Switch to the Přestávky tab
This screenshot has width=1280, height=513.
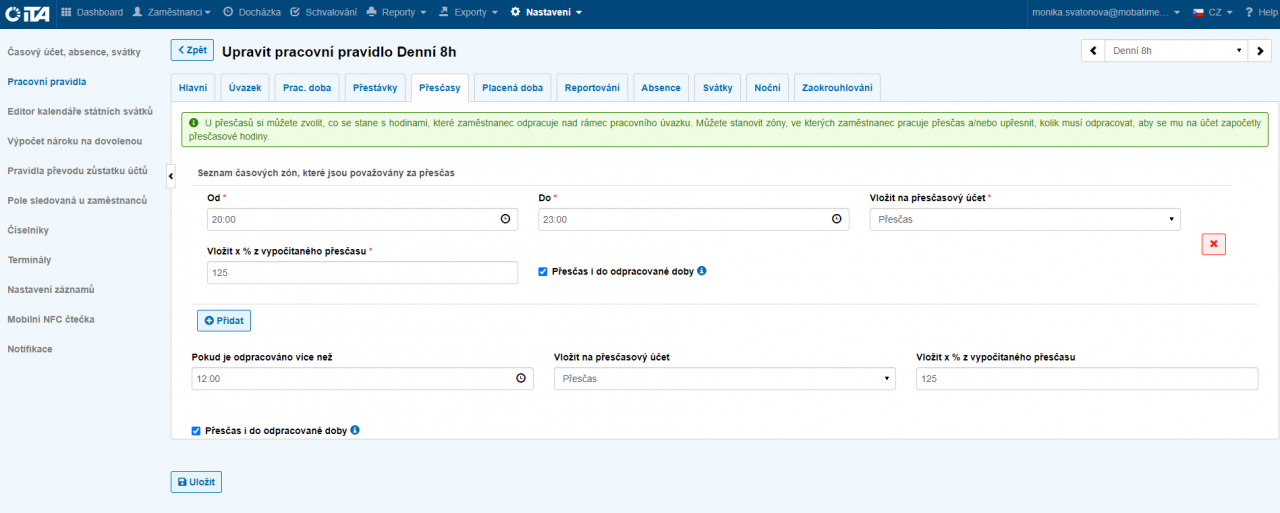(x=375, y=88)
